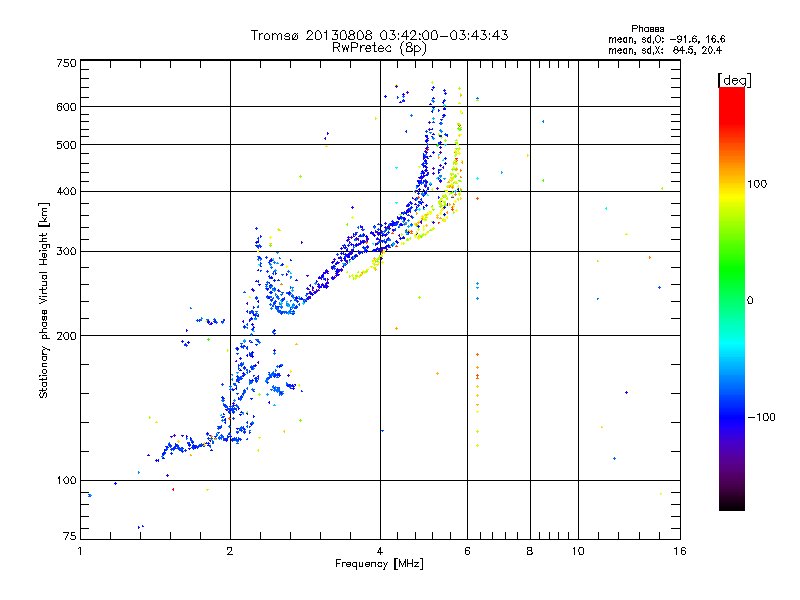Viewport: 800px width, 600px height.
Task: Click the x-axis tick label '2'
Action: tap(230, 551)
